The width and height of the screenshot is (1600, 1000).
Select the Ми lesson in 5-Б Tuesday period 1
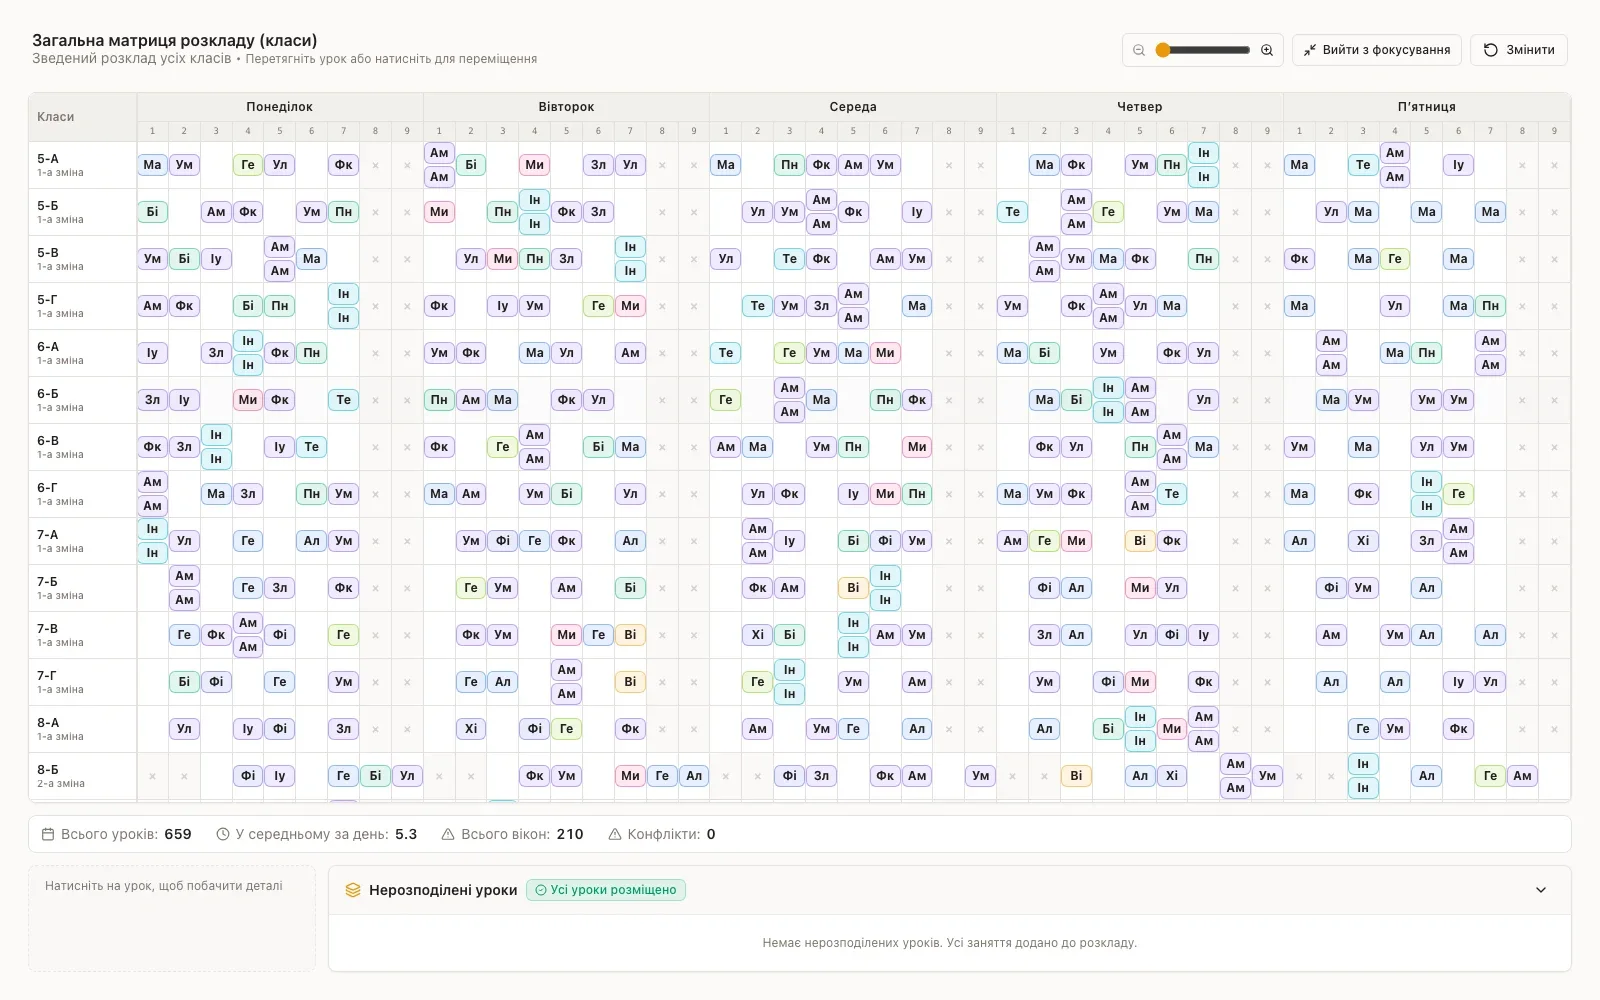(x=439, y=212)
